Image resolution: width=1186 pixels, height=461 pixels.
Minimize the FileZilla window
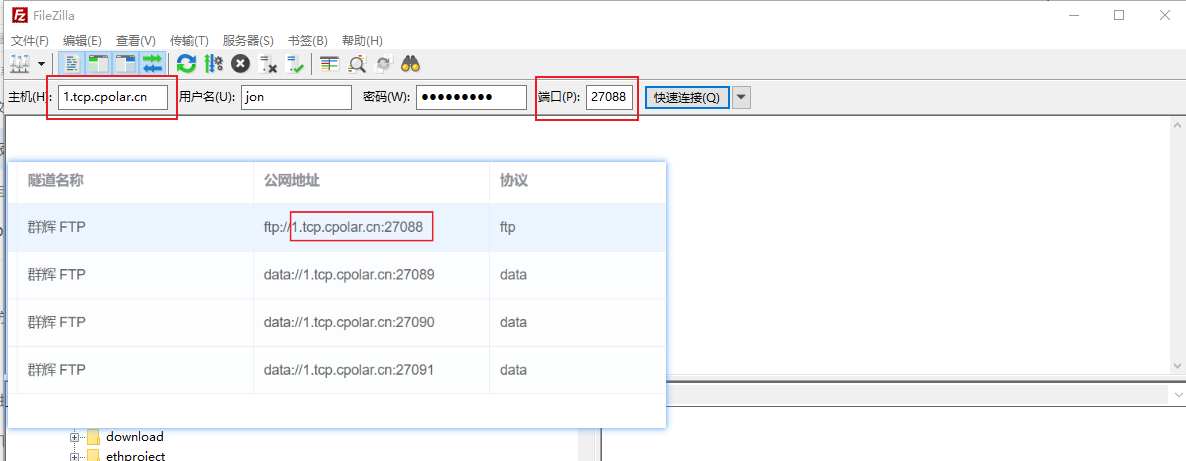(x=1076, y=14)
